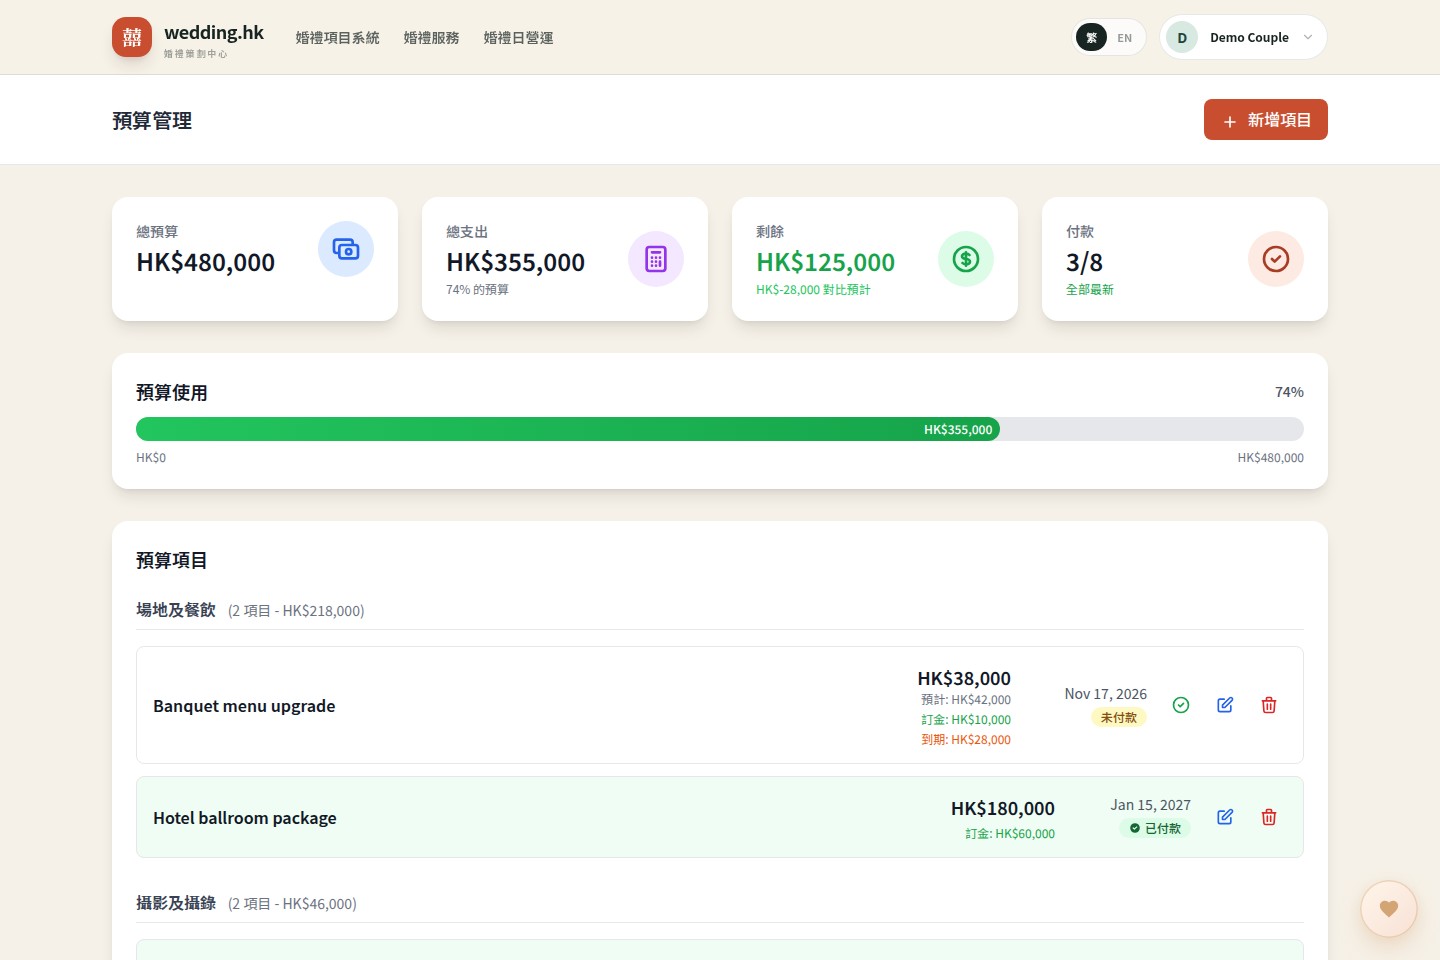
Task: Click the (2 項目 - HK$46,000) summary text
Action: tap(292, 904)
